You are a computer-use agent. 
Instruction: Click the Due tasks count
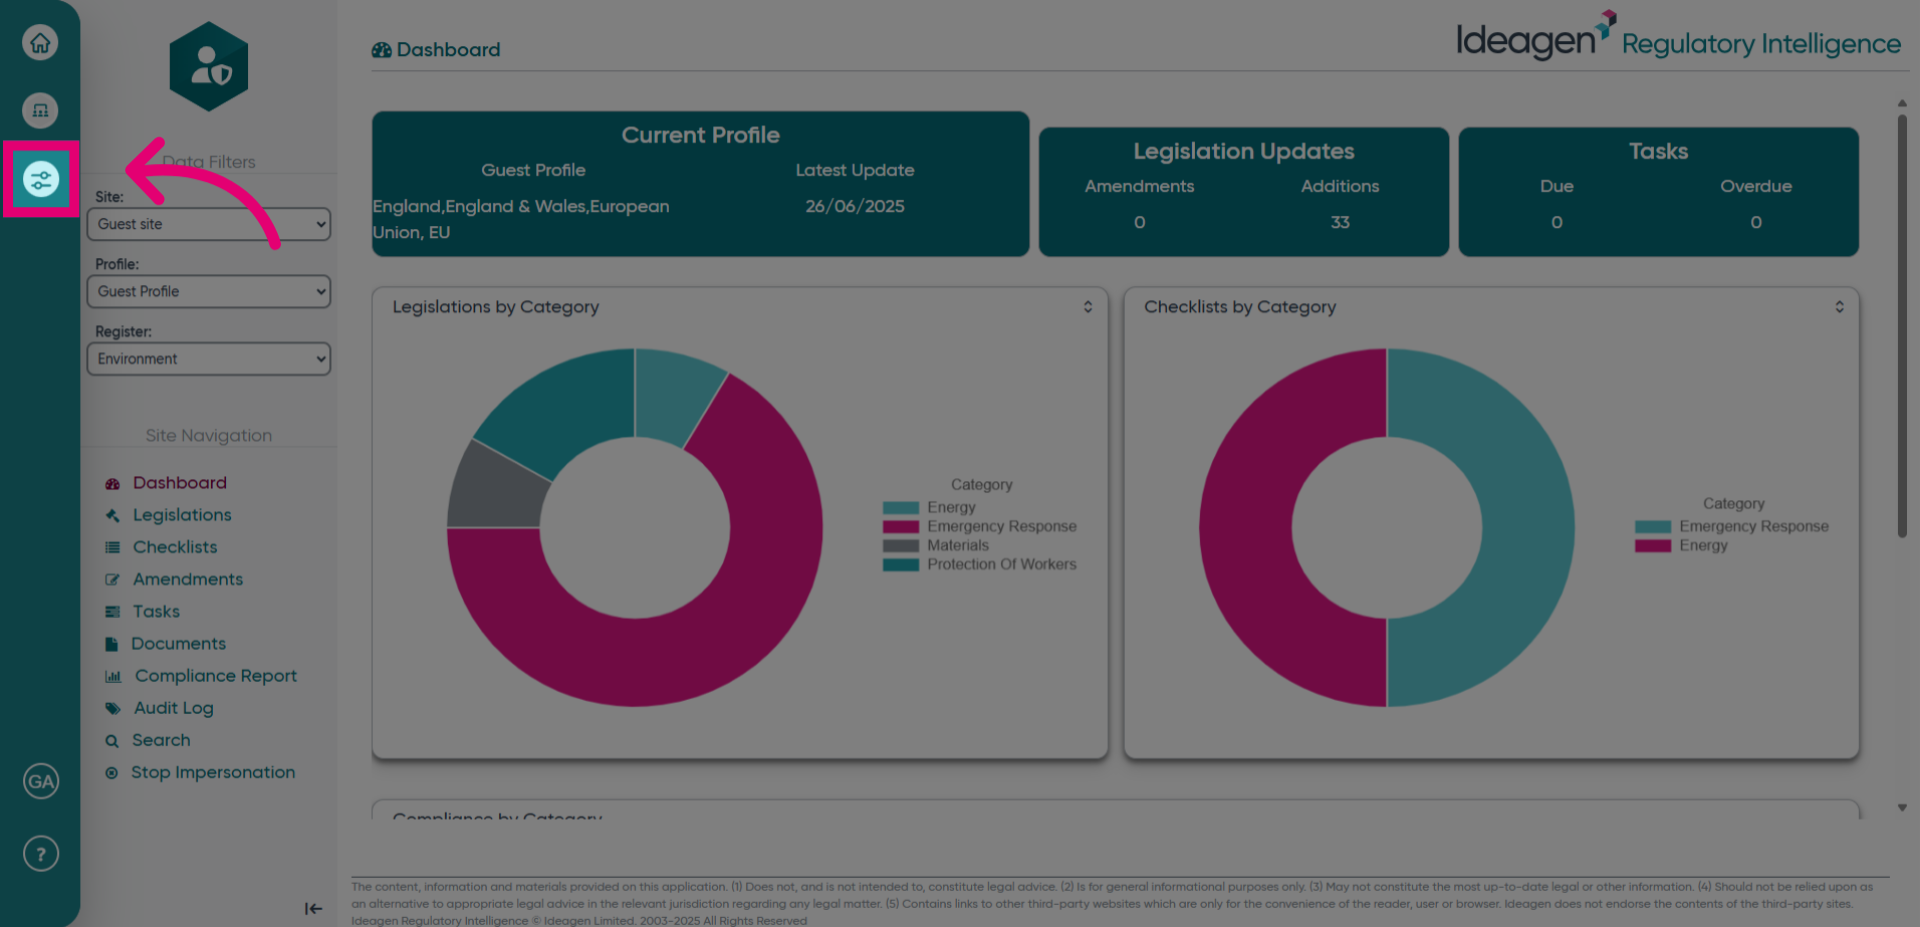[1557, 222]
